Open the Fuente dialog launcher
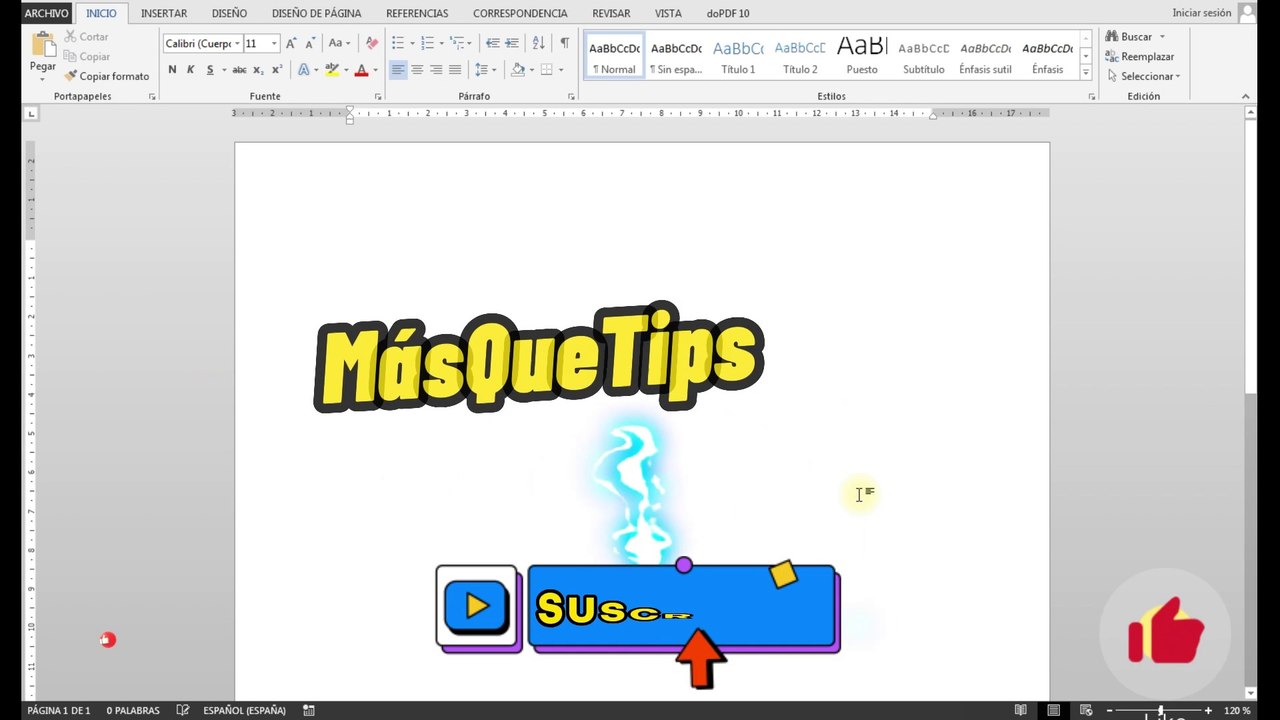The height and width of the screenshot is (720, 1280). pyautogui.click(x=378, y=97)
